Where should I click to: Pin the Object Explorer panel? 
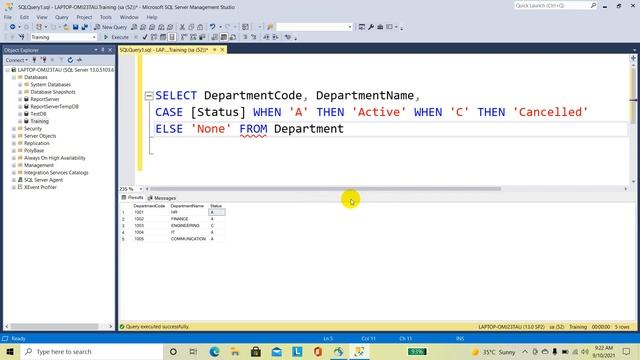pos(103,50)
